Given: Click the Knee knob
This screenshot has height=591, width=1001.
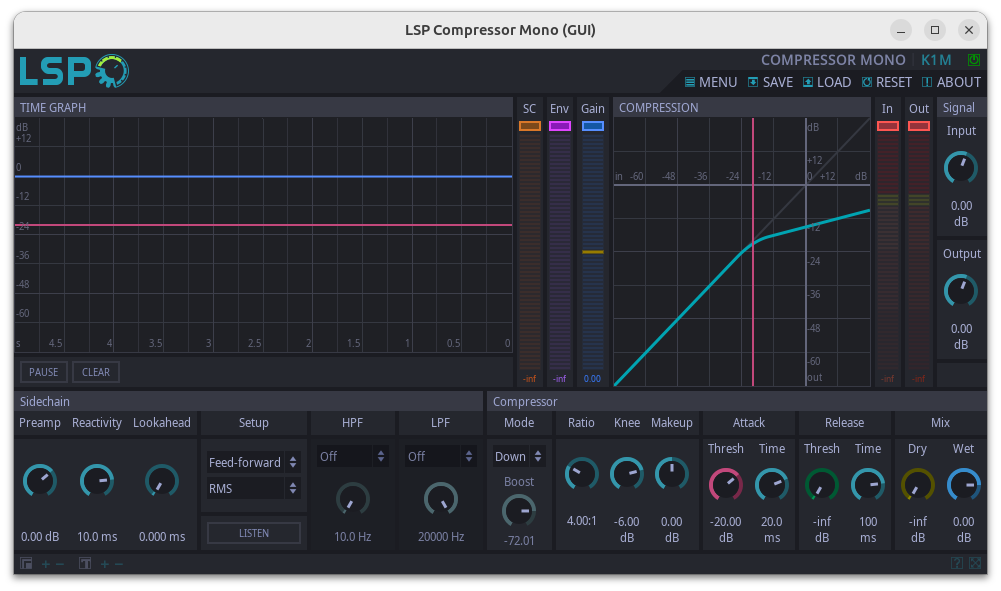Looking at the screenshot, I should click(x=626, y=474).
